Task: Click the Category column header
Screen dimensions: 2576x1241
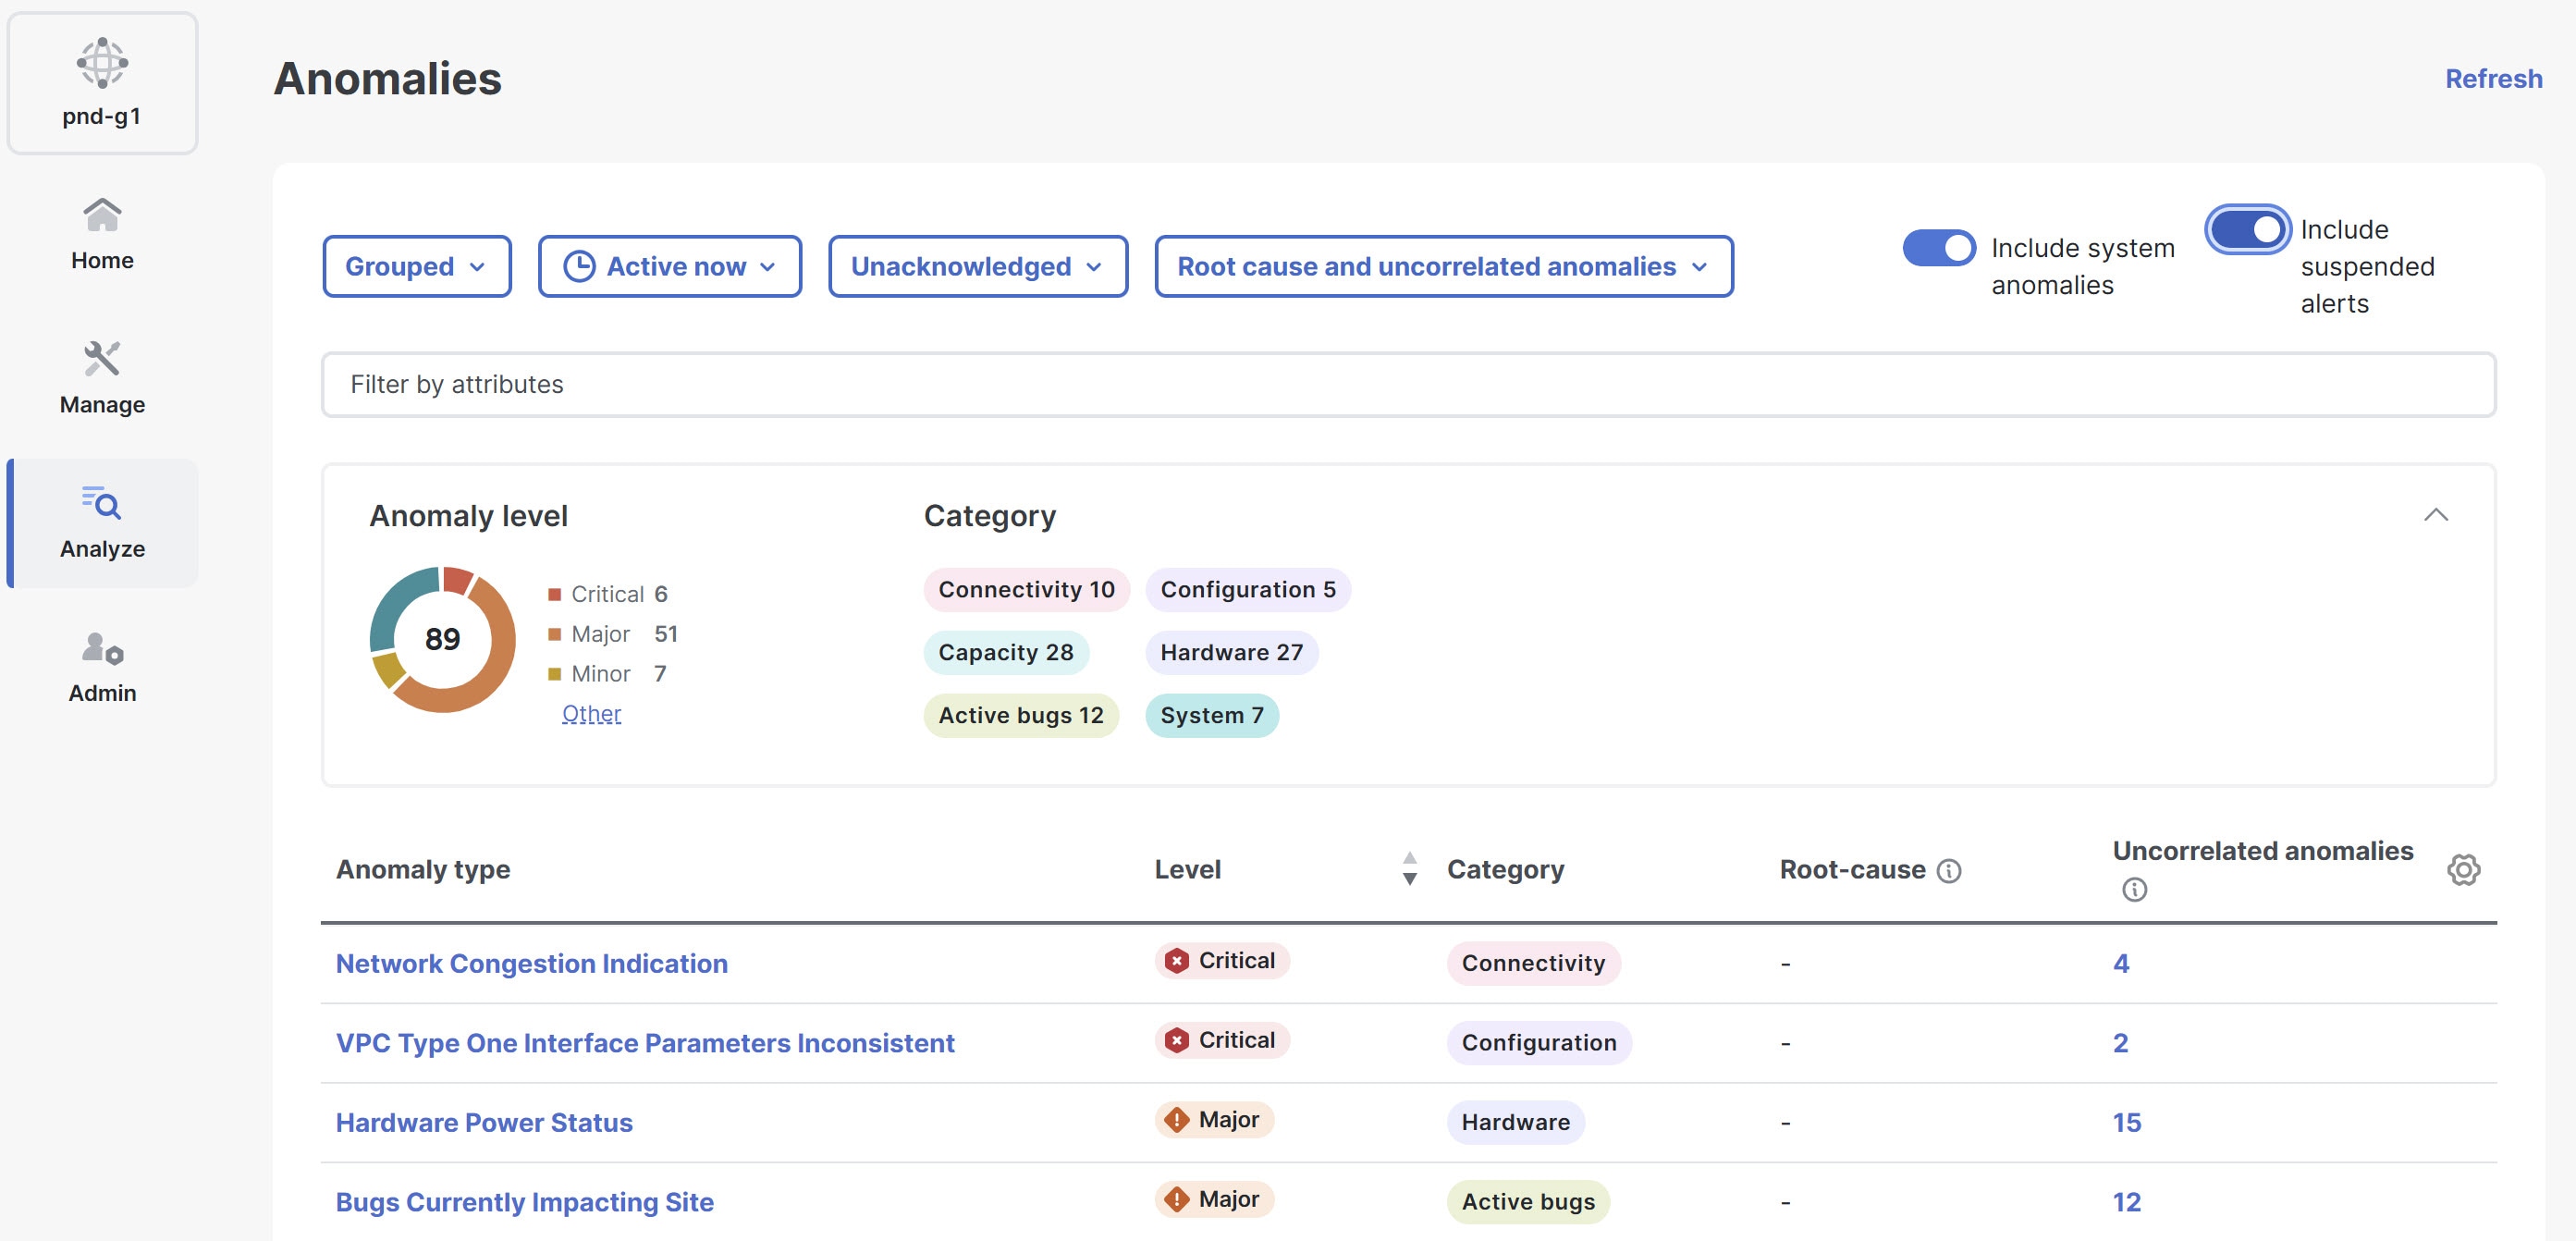Action: 1505,870
